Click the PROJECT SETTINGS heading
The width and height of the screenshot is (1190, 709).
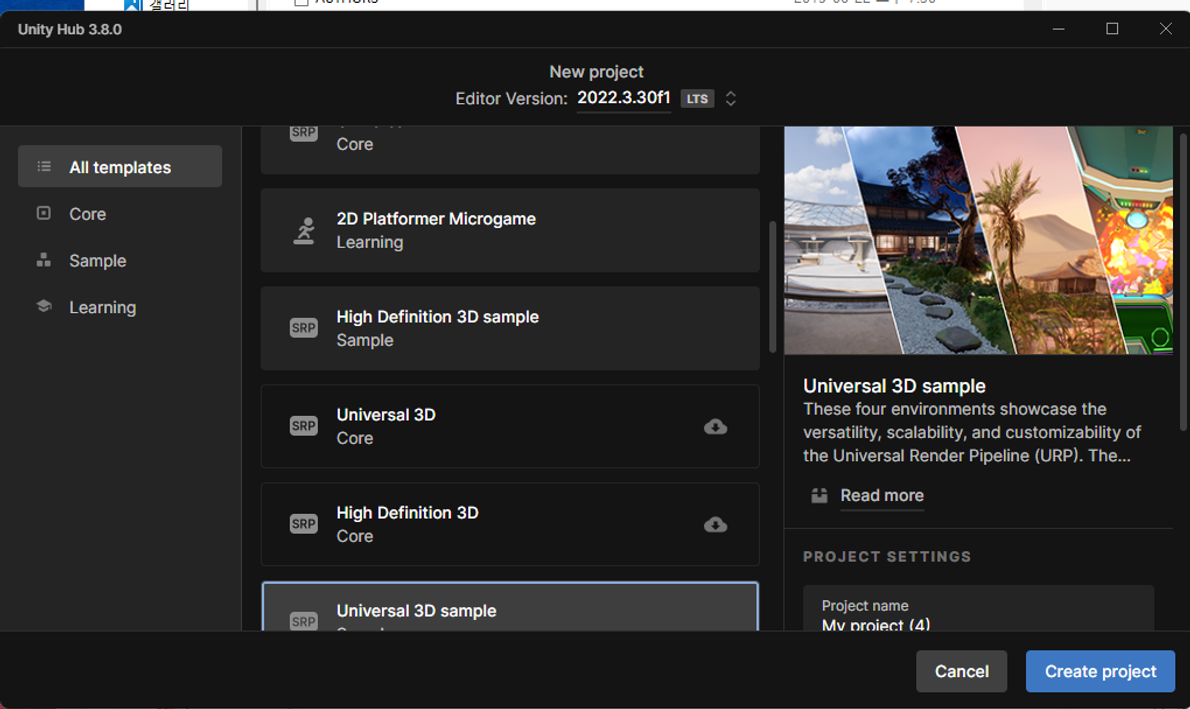pos(887,556)
